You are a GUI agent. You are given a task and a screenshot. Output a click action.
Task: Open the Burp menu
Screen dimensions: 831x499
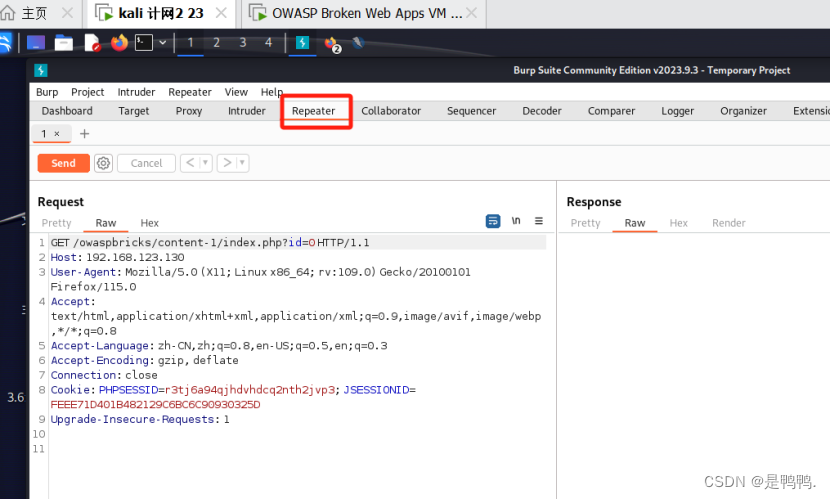(47, 92)
